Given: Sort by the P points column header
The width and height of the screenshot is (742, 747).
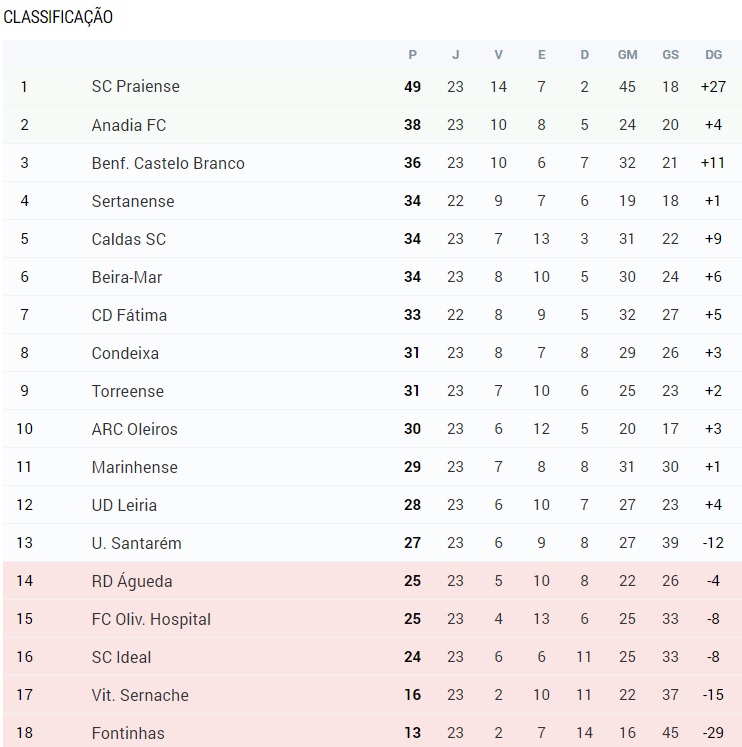Looking at the screenshot, I should (x=412, y=55).
